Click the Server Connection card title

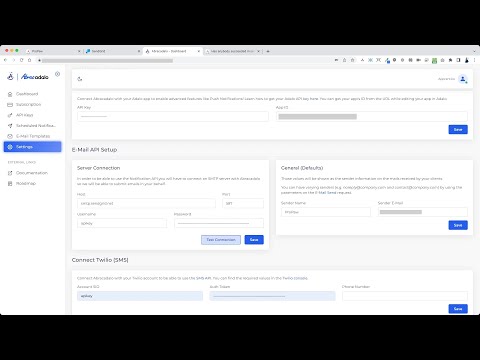click(98, 168)
